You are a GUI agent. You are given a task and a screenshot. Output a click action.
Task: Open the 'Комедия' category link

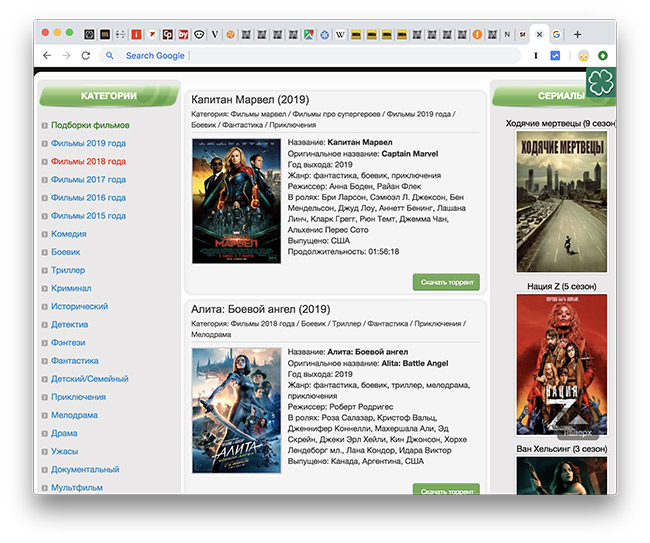point(69,234)
